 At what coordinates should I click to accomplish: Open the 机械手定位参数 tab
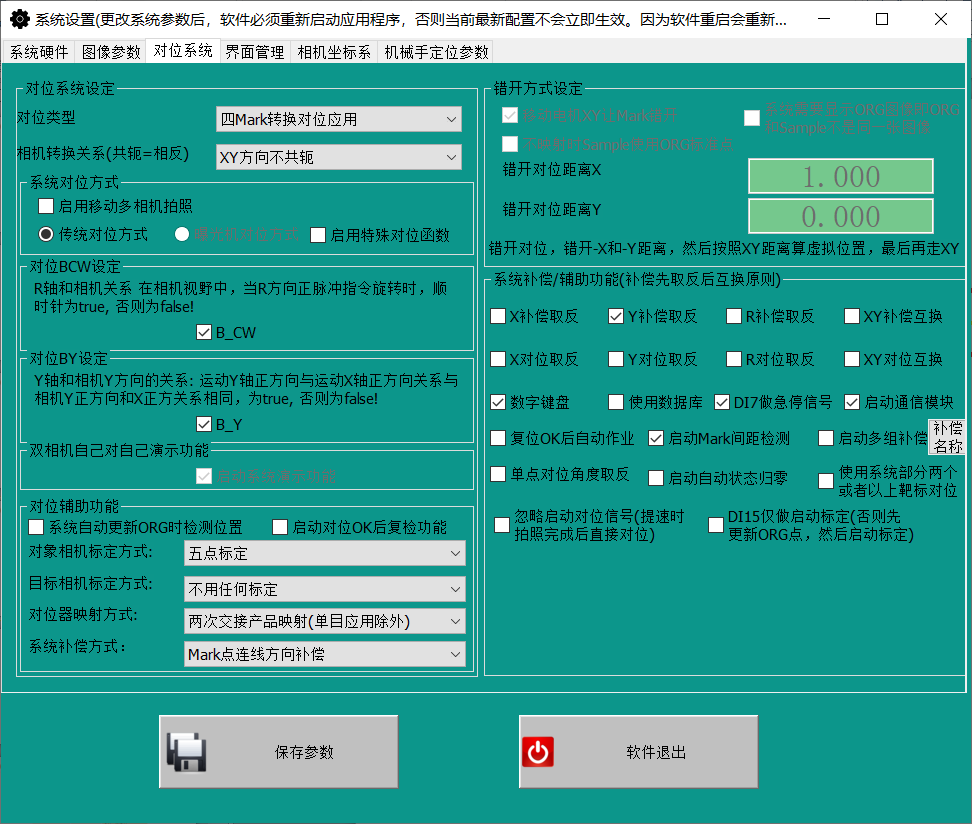tap(436, 52)
